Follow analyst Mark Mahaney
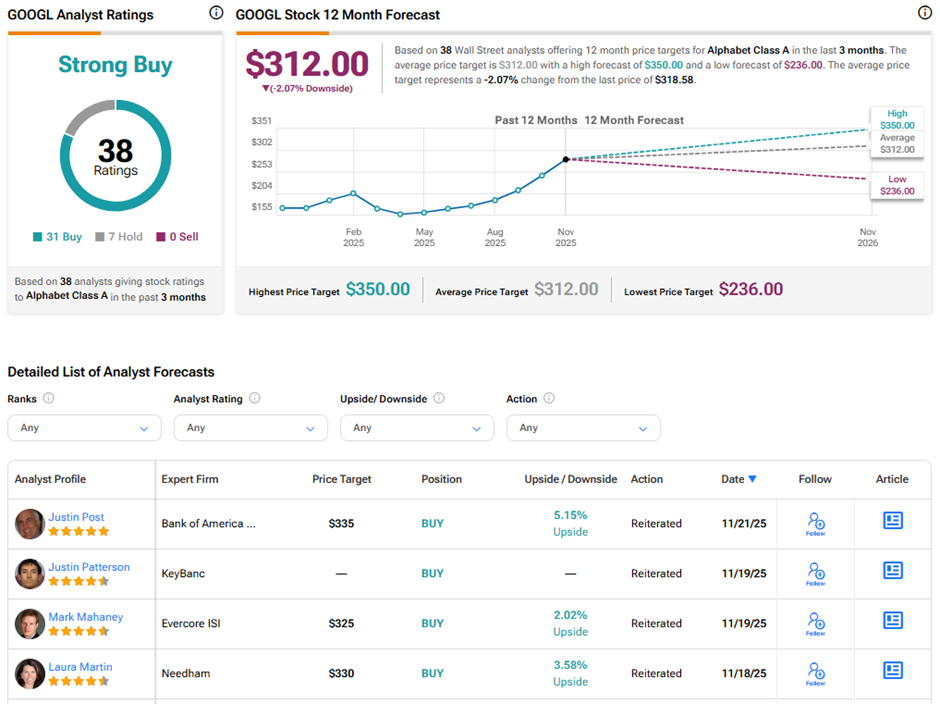This screenshot has height=704, width=940. (x=815, y=623)
